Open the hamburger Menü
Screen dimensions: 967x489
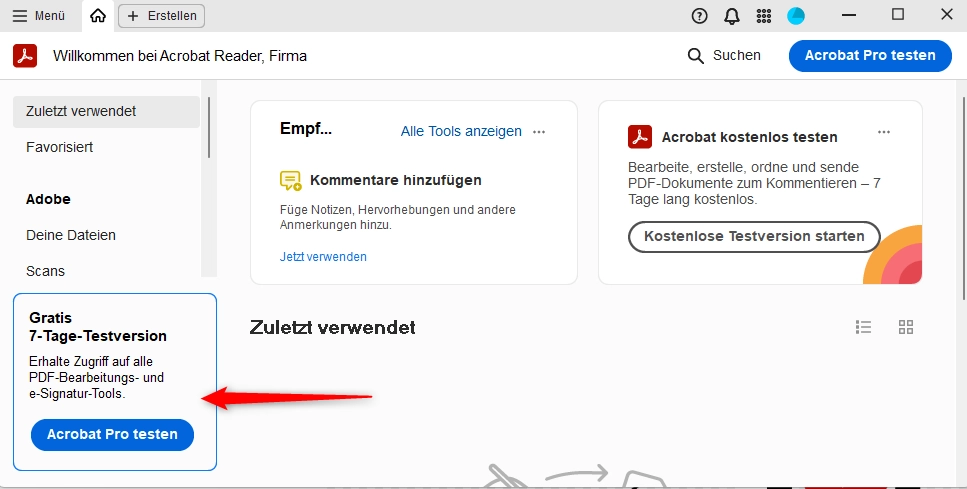tap(38, 16)
